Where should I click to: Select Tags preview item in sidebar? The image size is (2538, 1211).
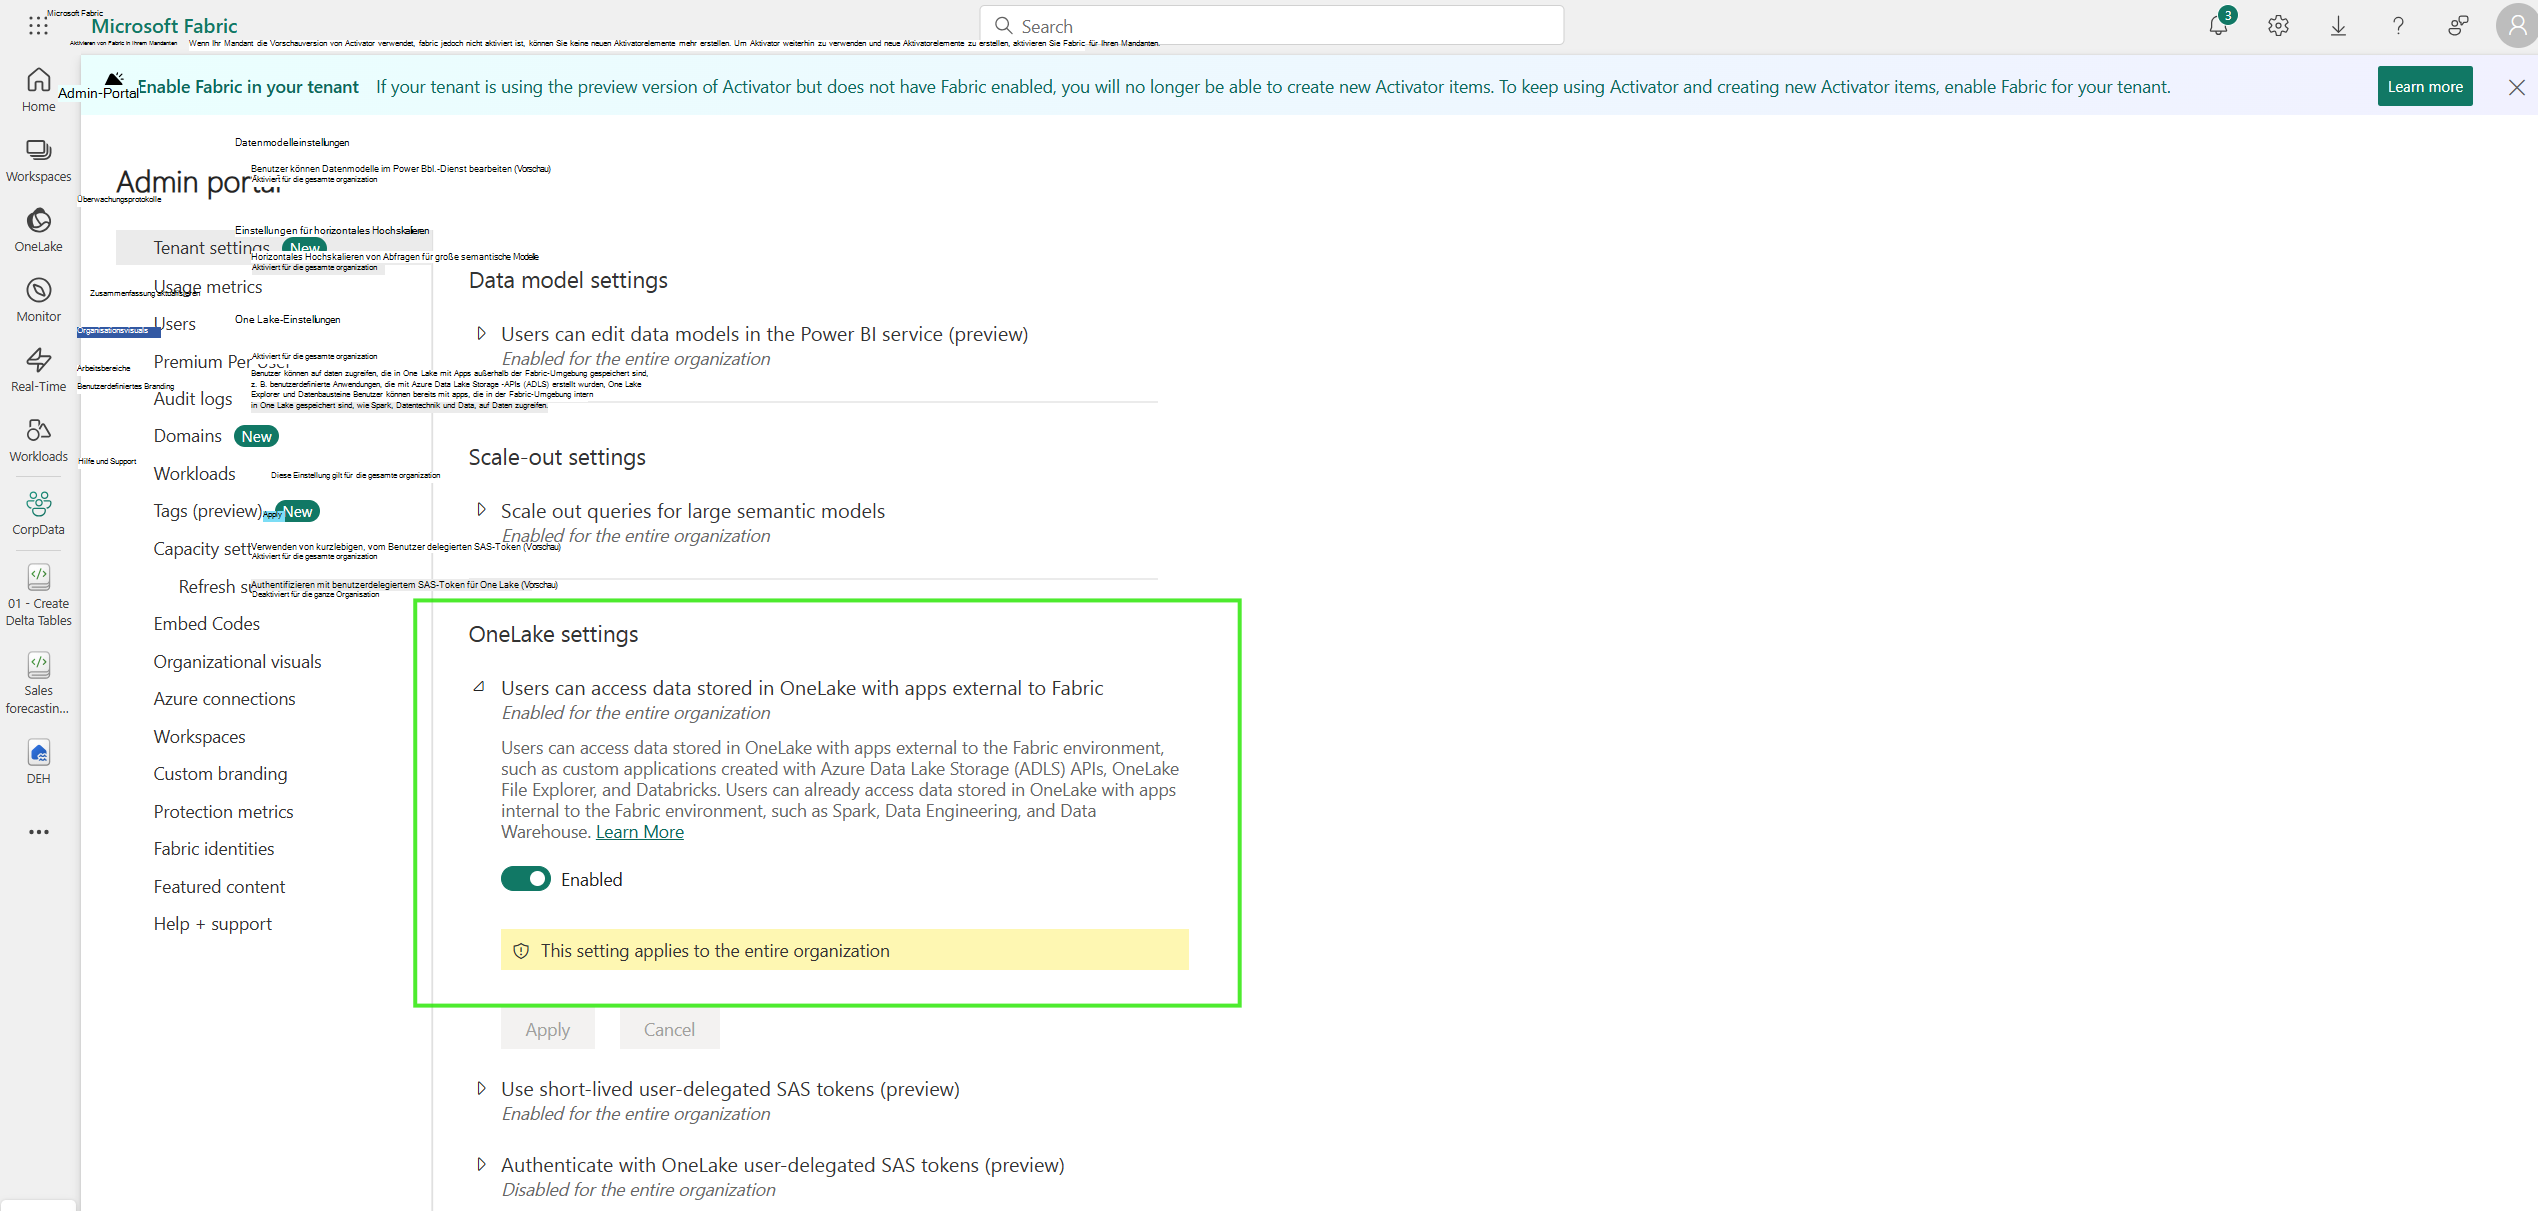pyautogui.click(x=206, y=510)
